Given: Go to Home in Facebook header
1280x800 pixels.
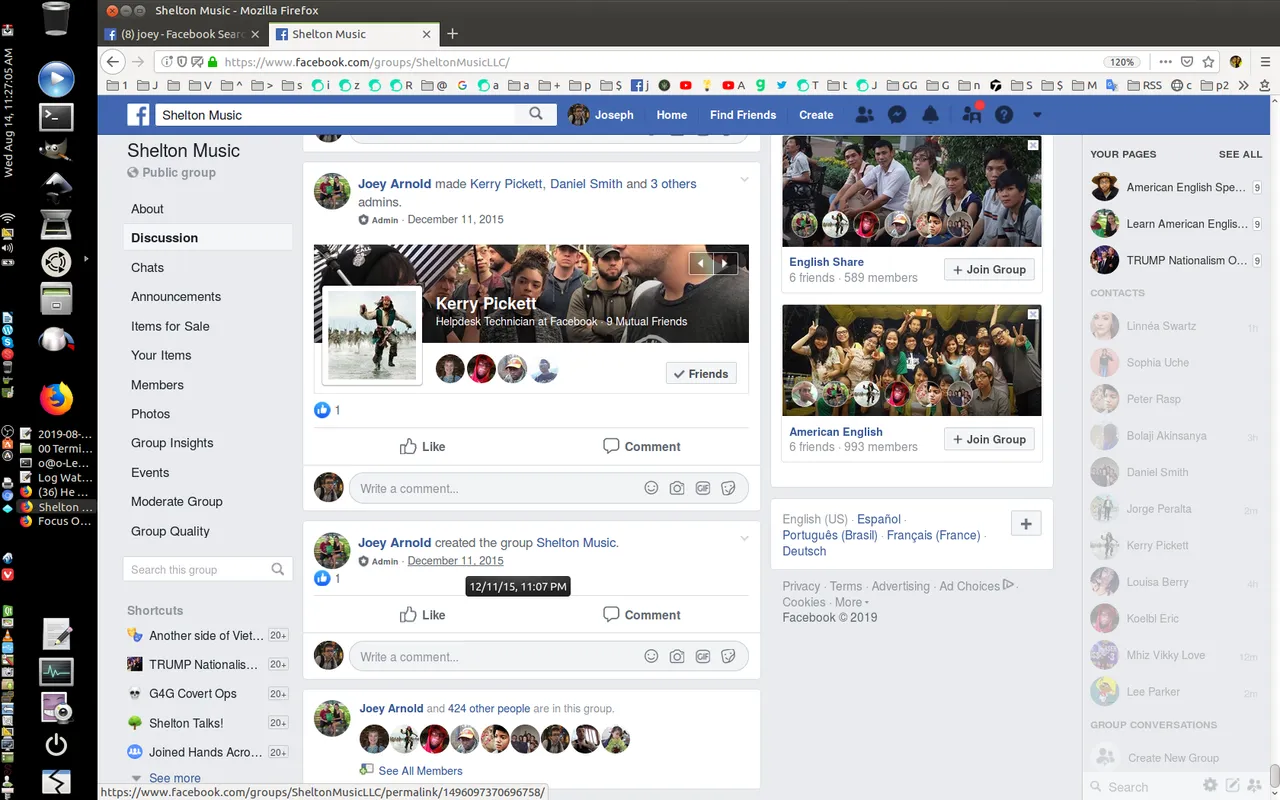Looking at the screenshot, I should (x=671, y=115).
